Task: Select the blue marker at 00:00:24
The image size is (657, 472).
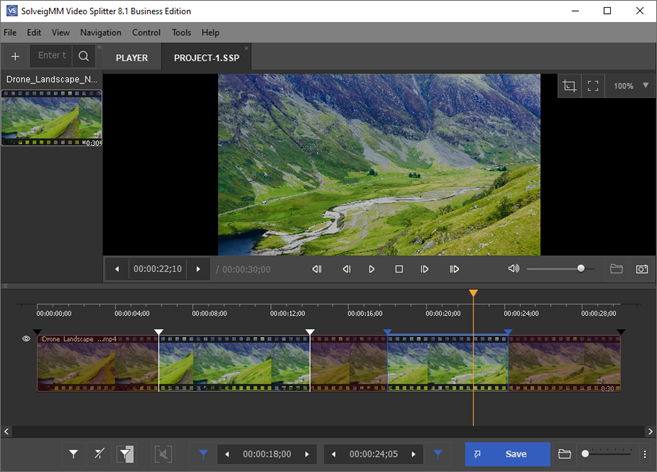Action: pos(508,332)
